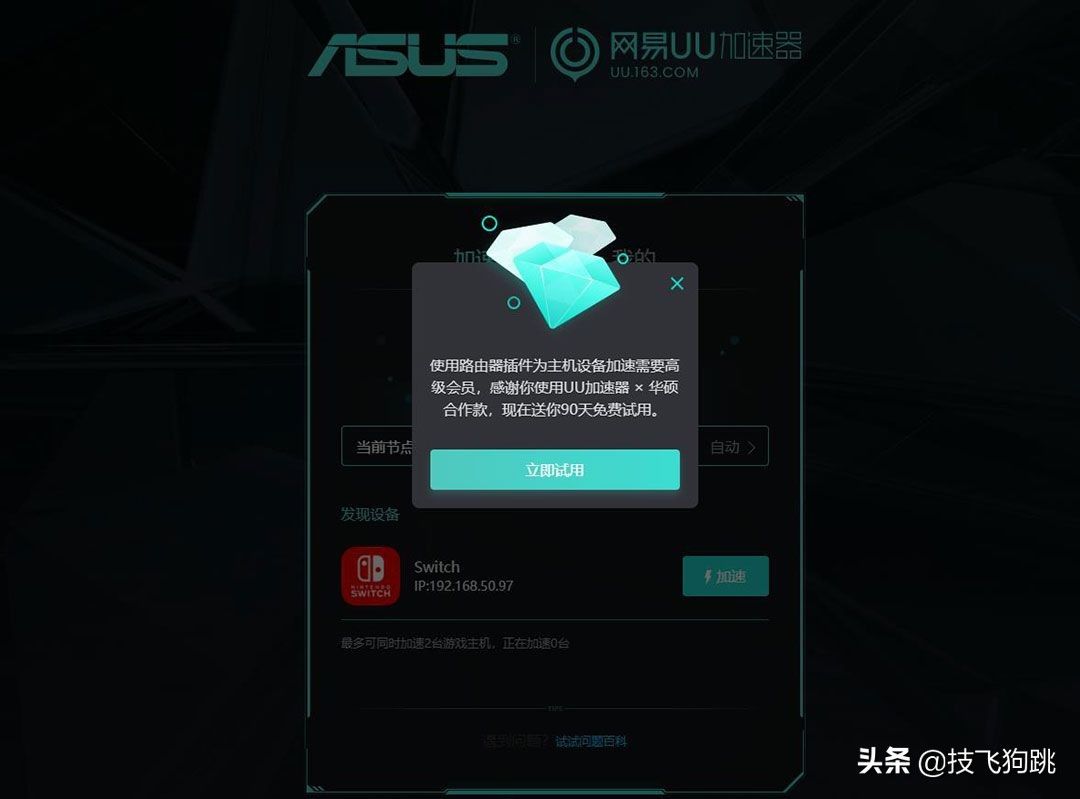Click the lightning bolt on 加速 button

[707, 577]
